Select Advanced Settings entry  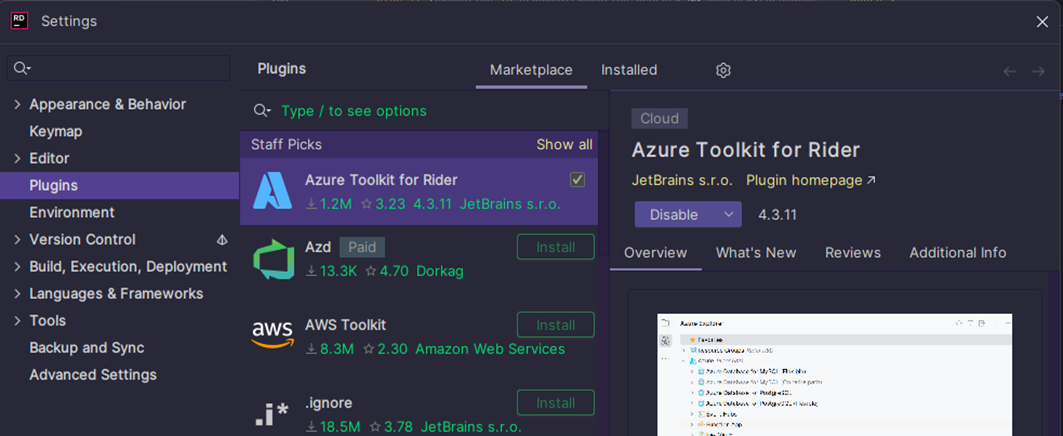click(x=93, y=375)
